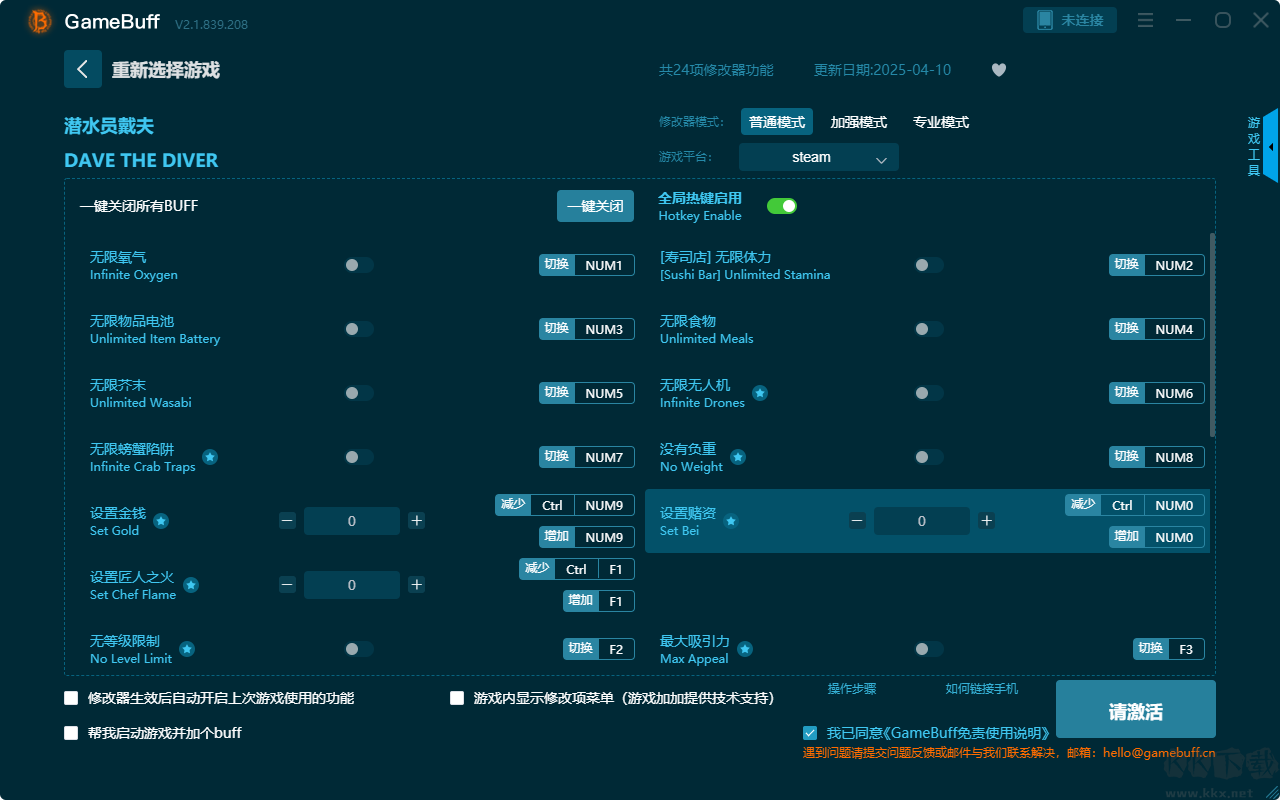This screenshot has width=1280, height=800.
Task: Click the star badge next to 设置匠人之火
Action: pyautogui.click(x=191, y=585)
